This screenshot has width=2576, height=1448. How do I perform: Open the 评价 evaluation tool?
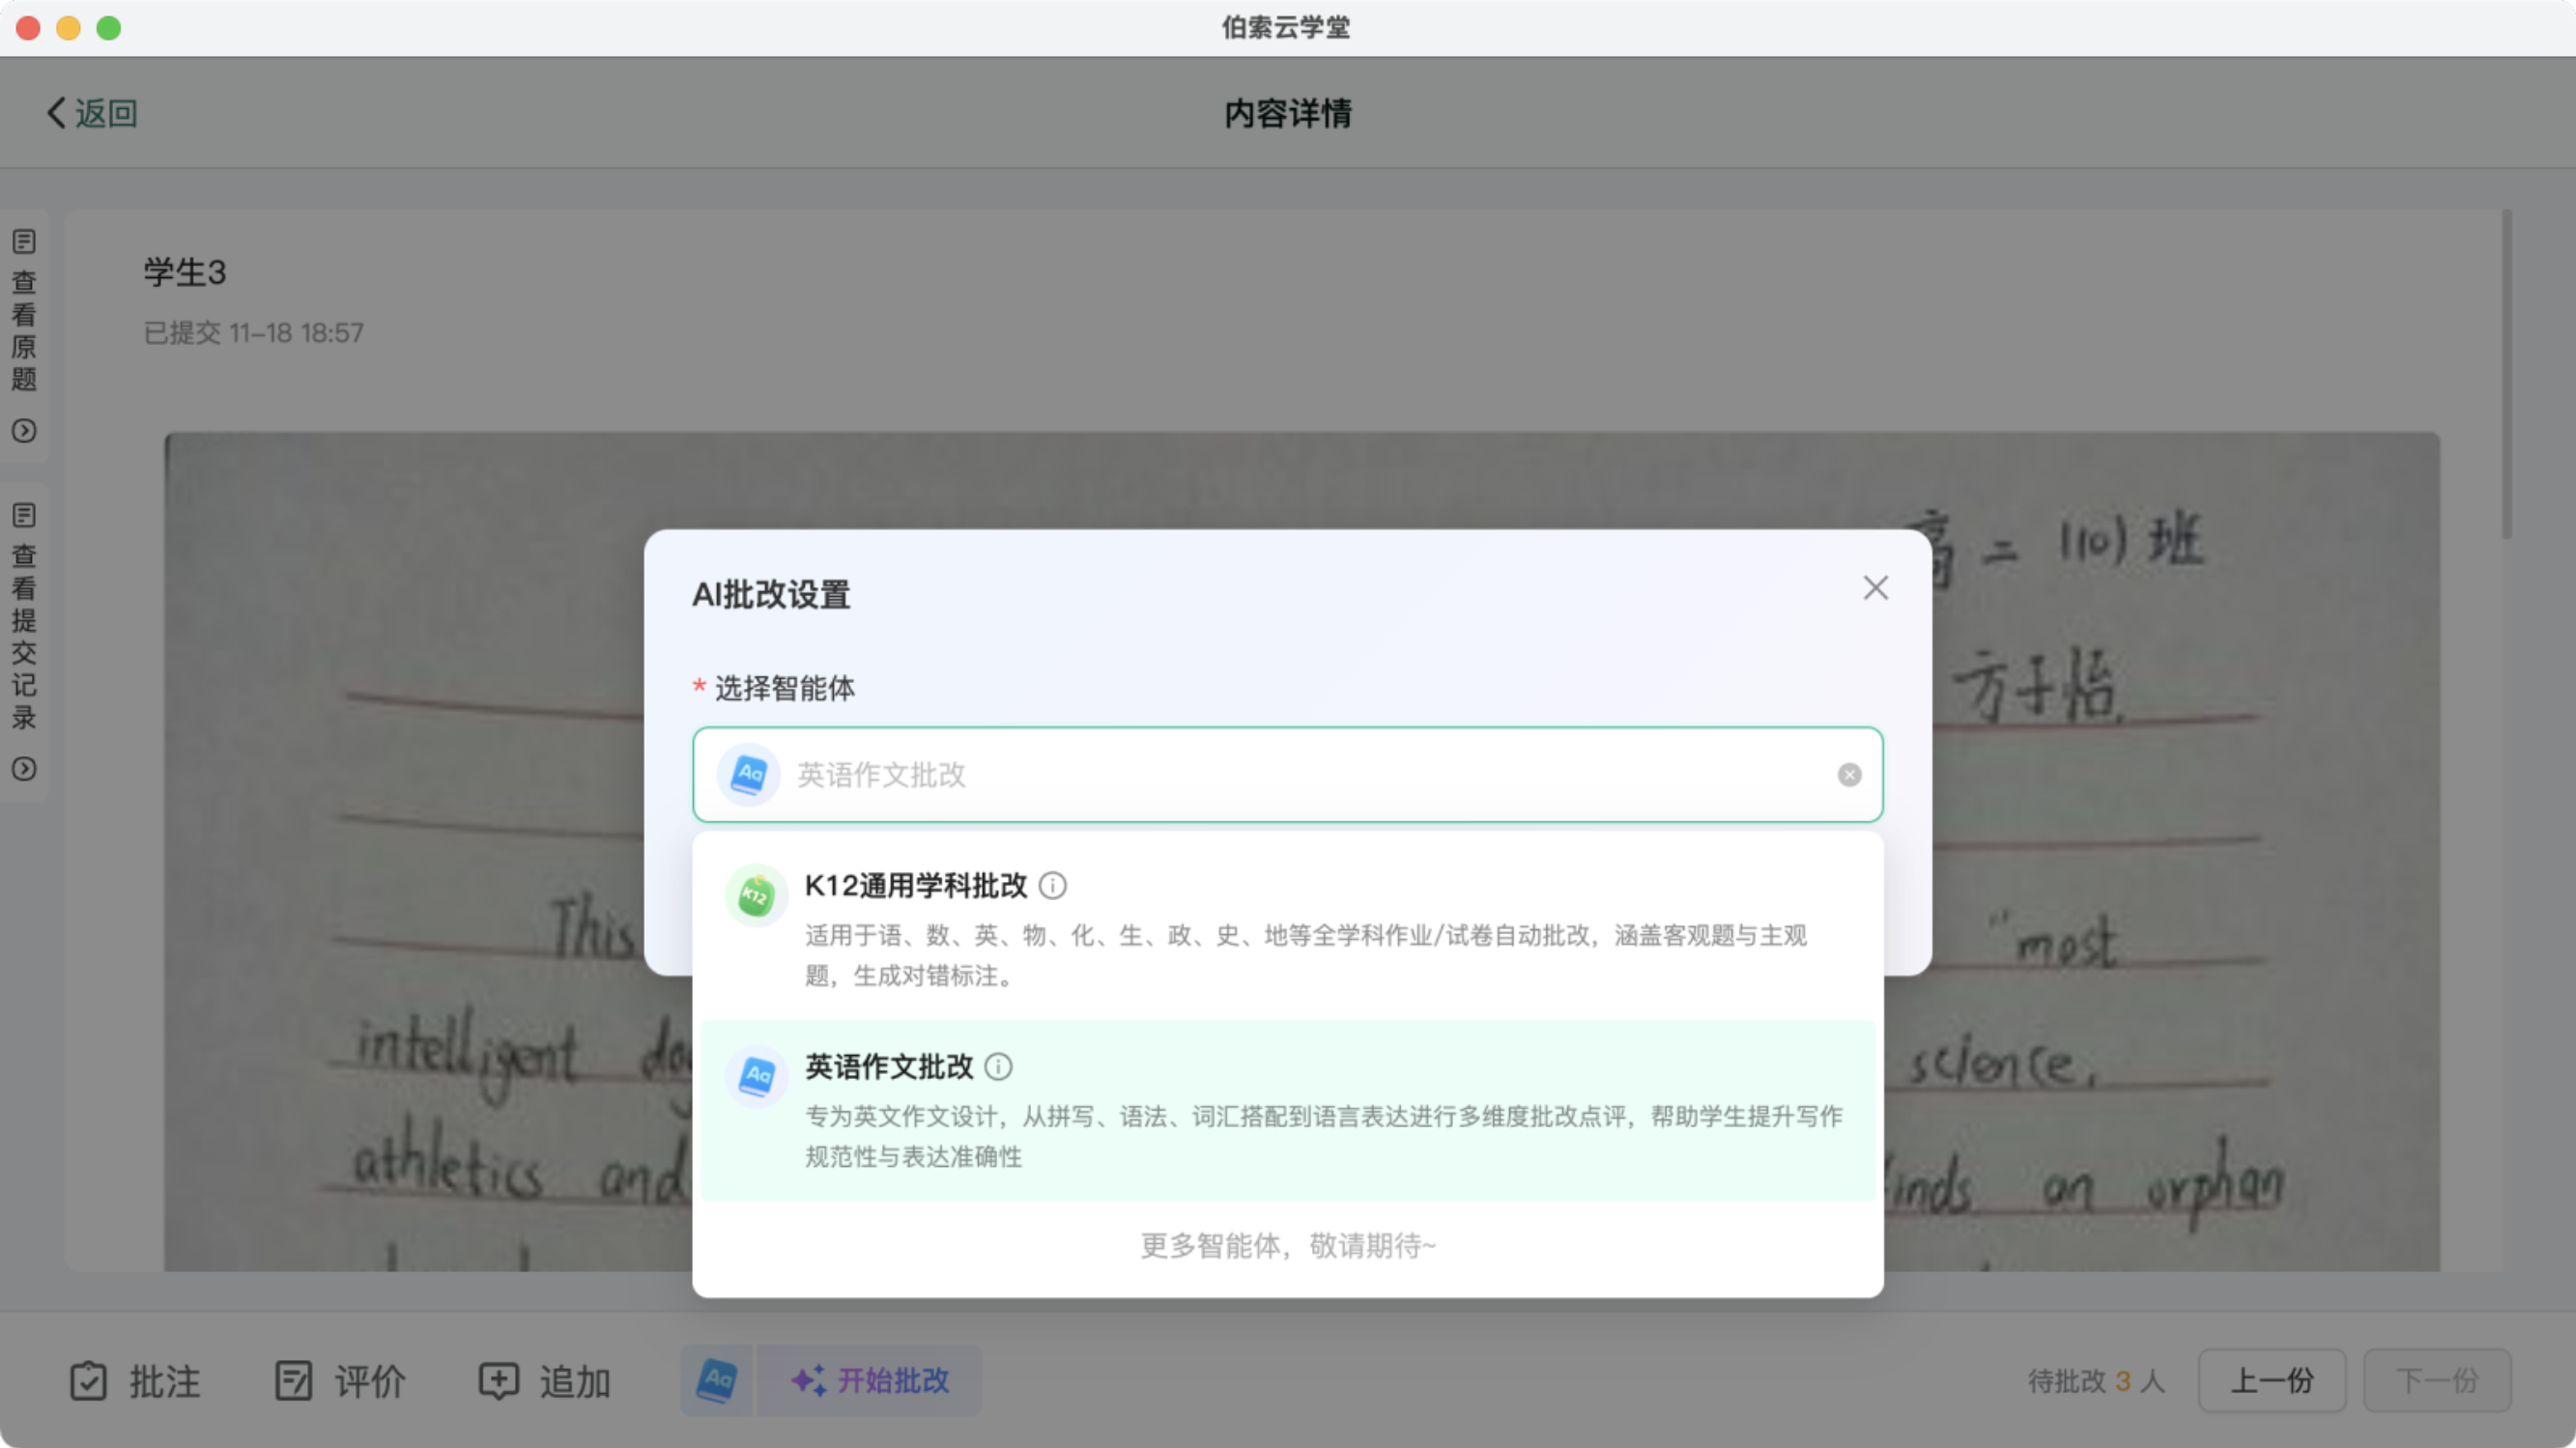click(340, 1381)
